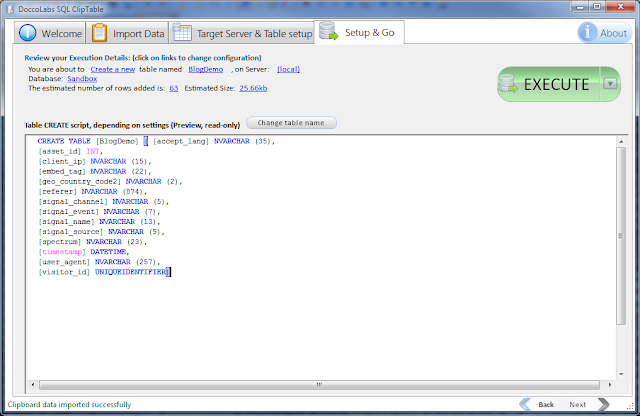
Task: Click the [asset_id] INT line
Action: [71, 151]
